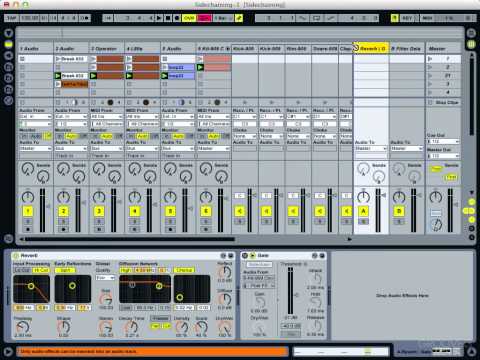The height and width of the screenshot is (360, 480).
Task: Click the Gate sidechain toggle triangle
Action: tap(252, 256)
